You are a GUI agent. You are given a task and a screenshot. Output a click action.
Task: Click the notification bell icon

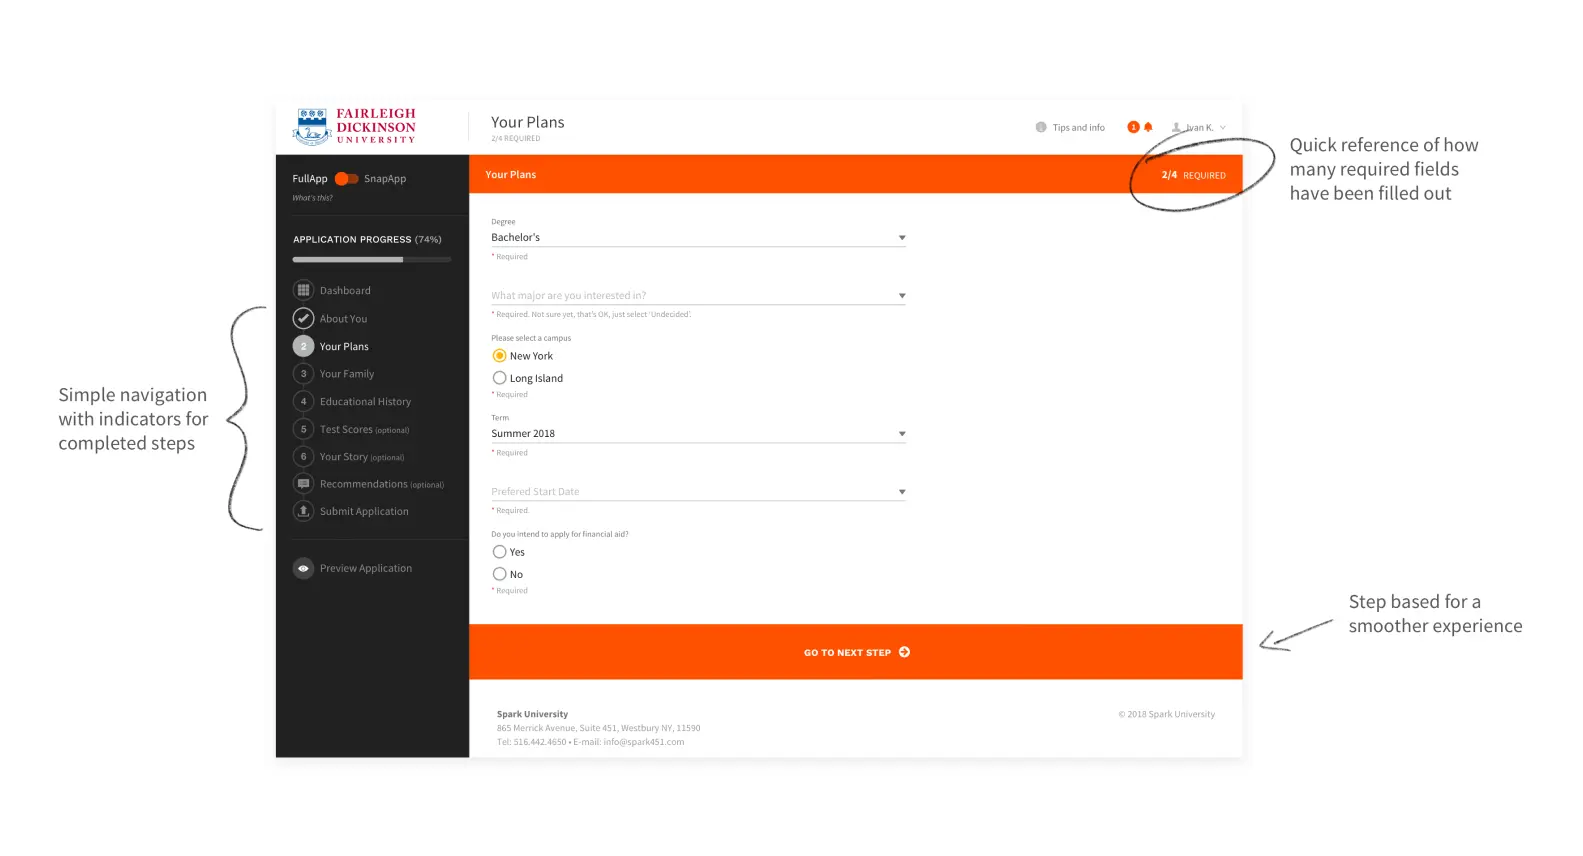click(x=1148, y=127)
